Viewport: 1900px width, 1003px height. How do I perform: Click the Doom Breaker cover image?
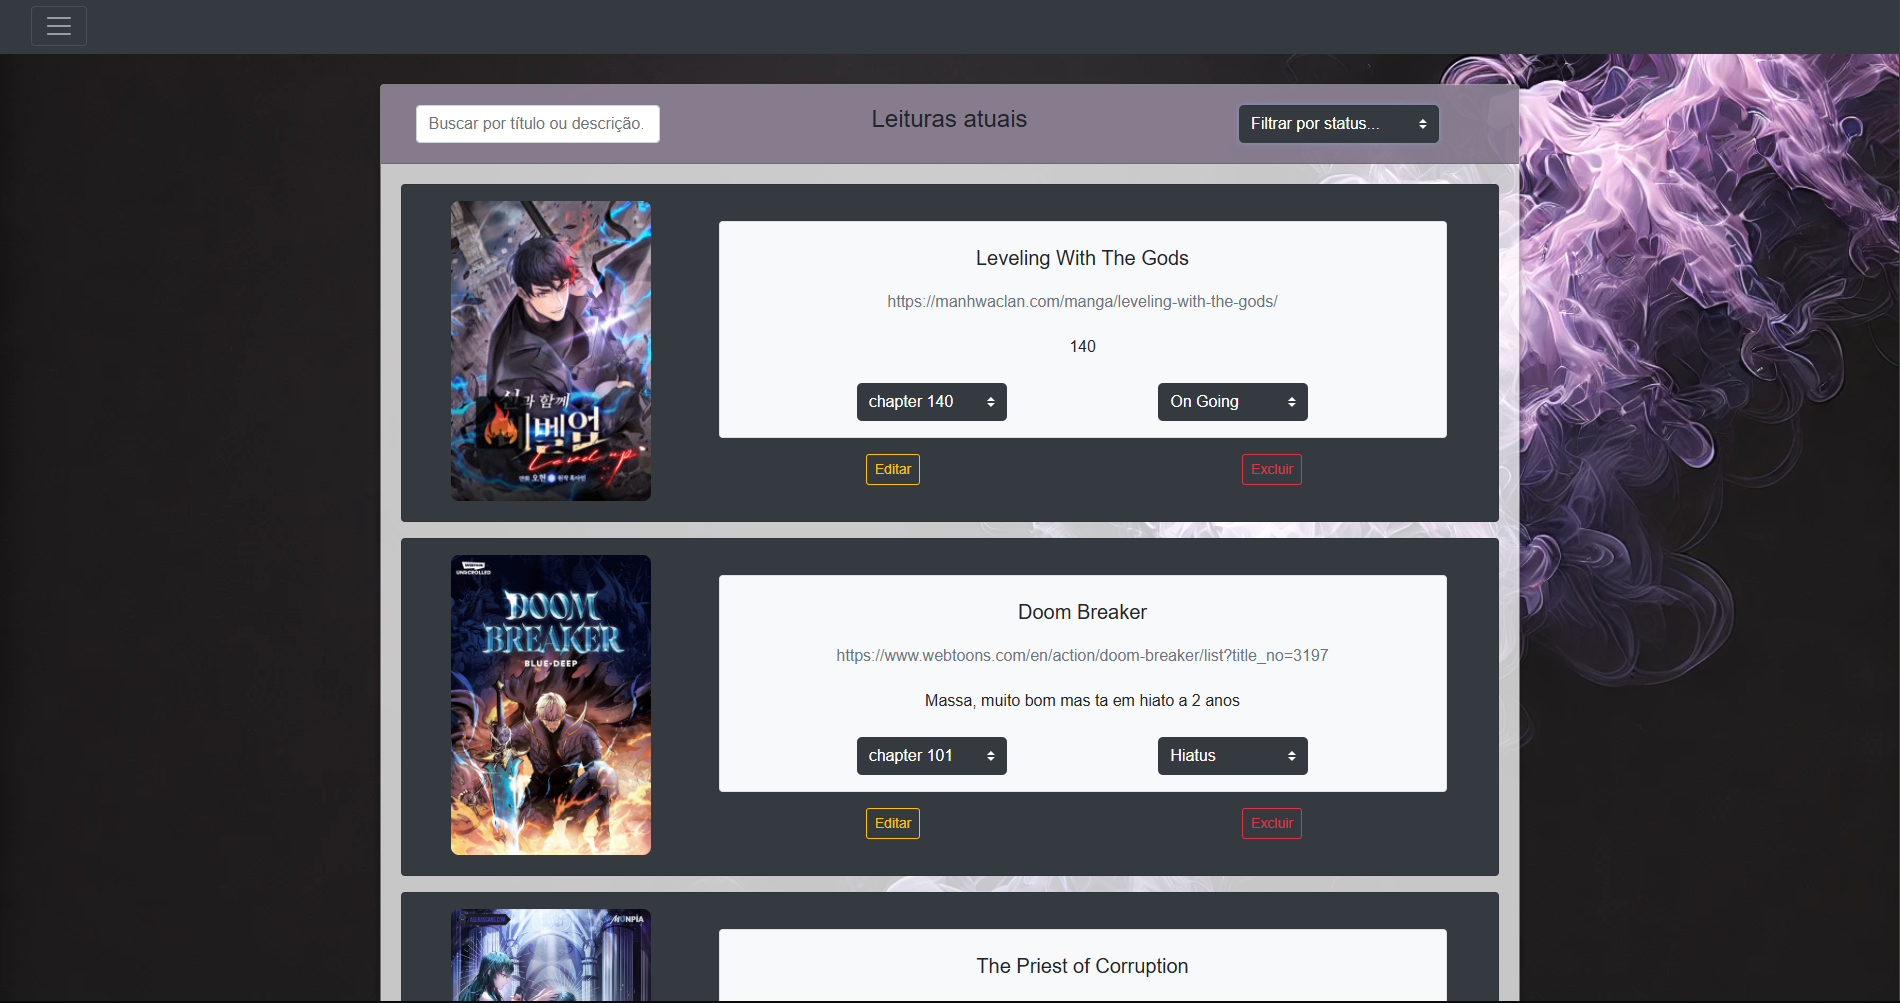[550, 705]
